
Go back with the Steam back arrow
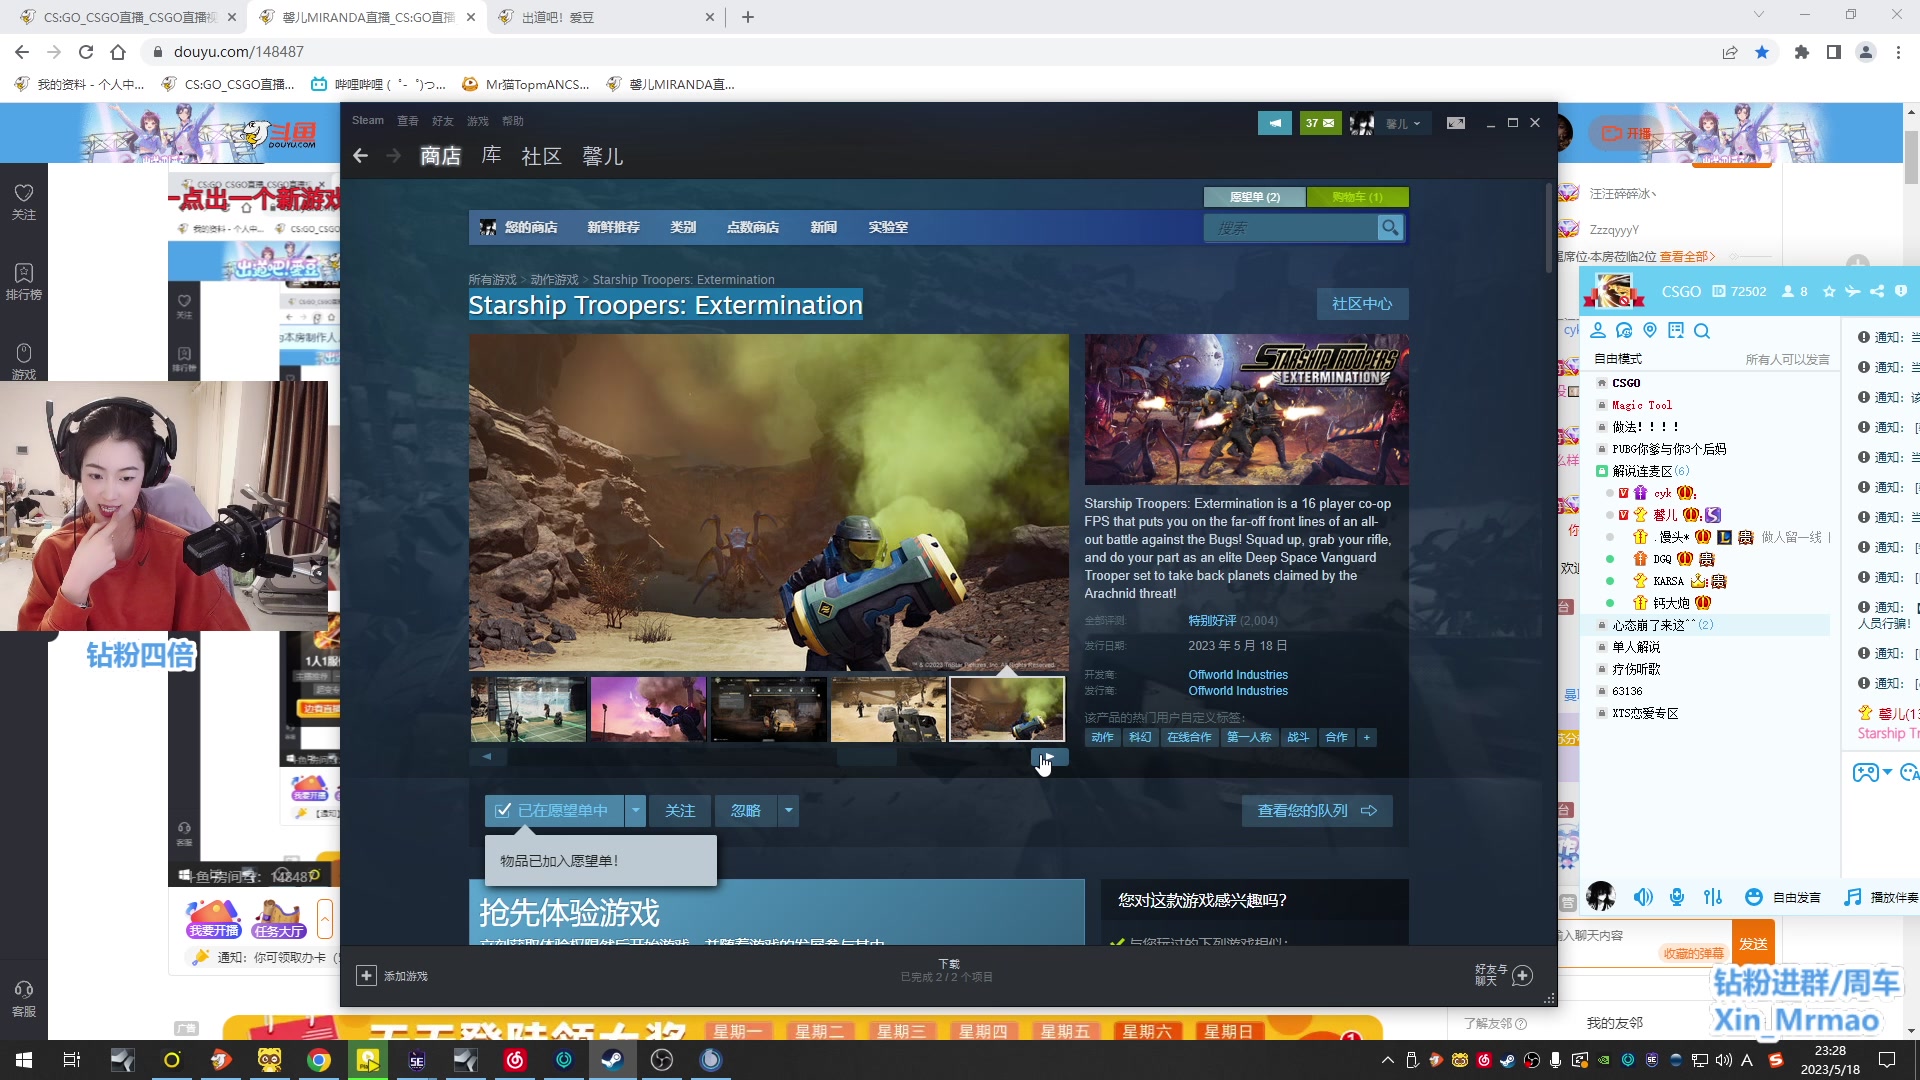(x=361, y=156)
